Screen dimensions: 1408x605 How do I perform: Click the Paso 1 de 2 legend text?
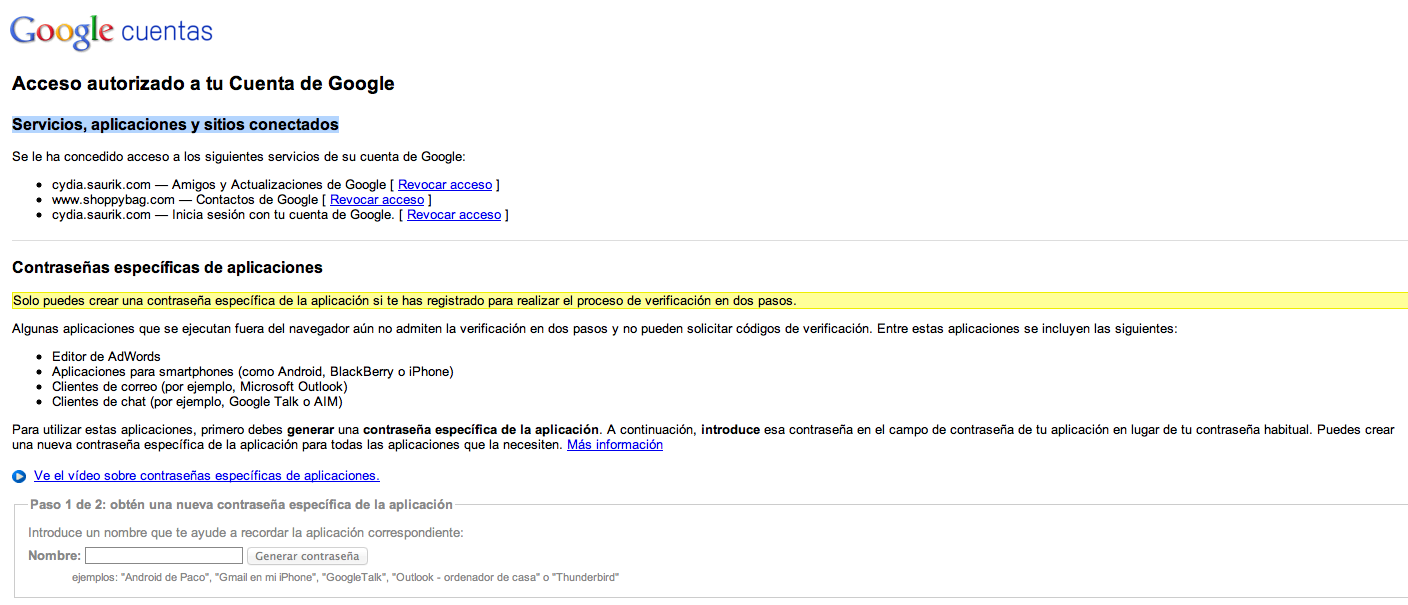(241, 504)
